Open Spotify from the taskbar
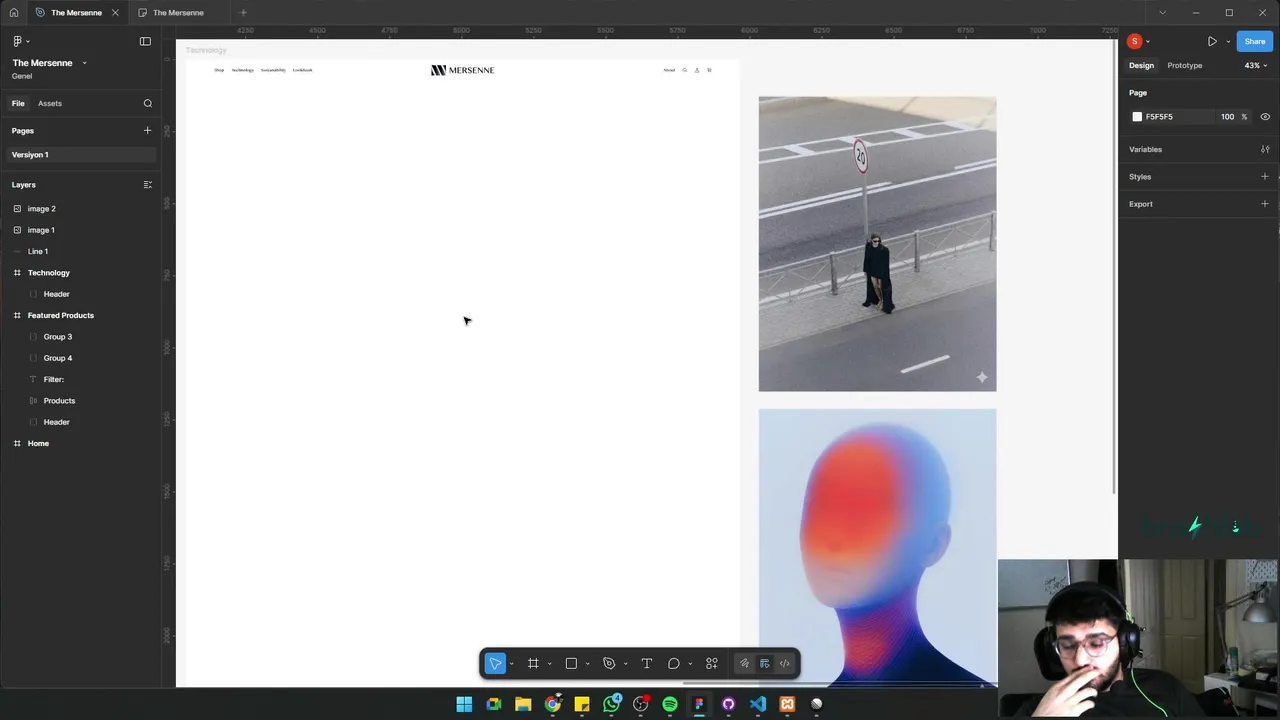This screenshot has height=720, width=1280. (x=670, y=704)
